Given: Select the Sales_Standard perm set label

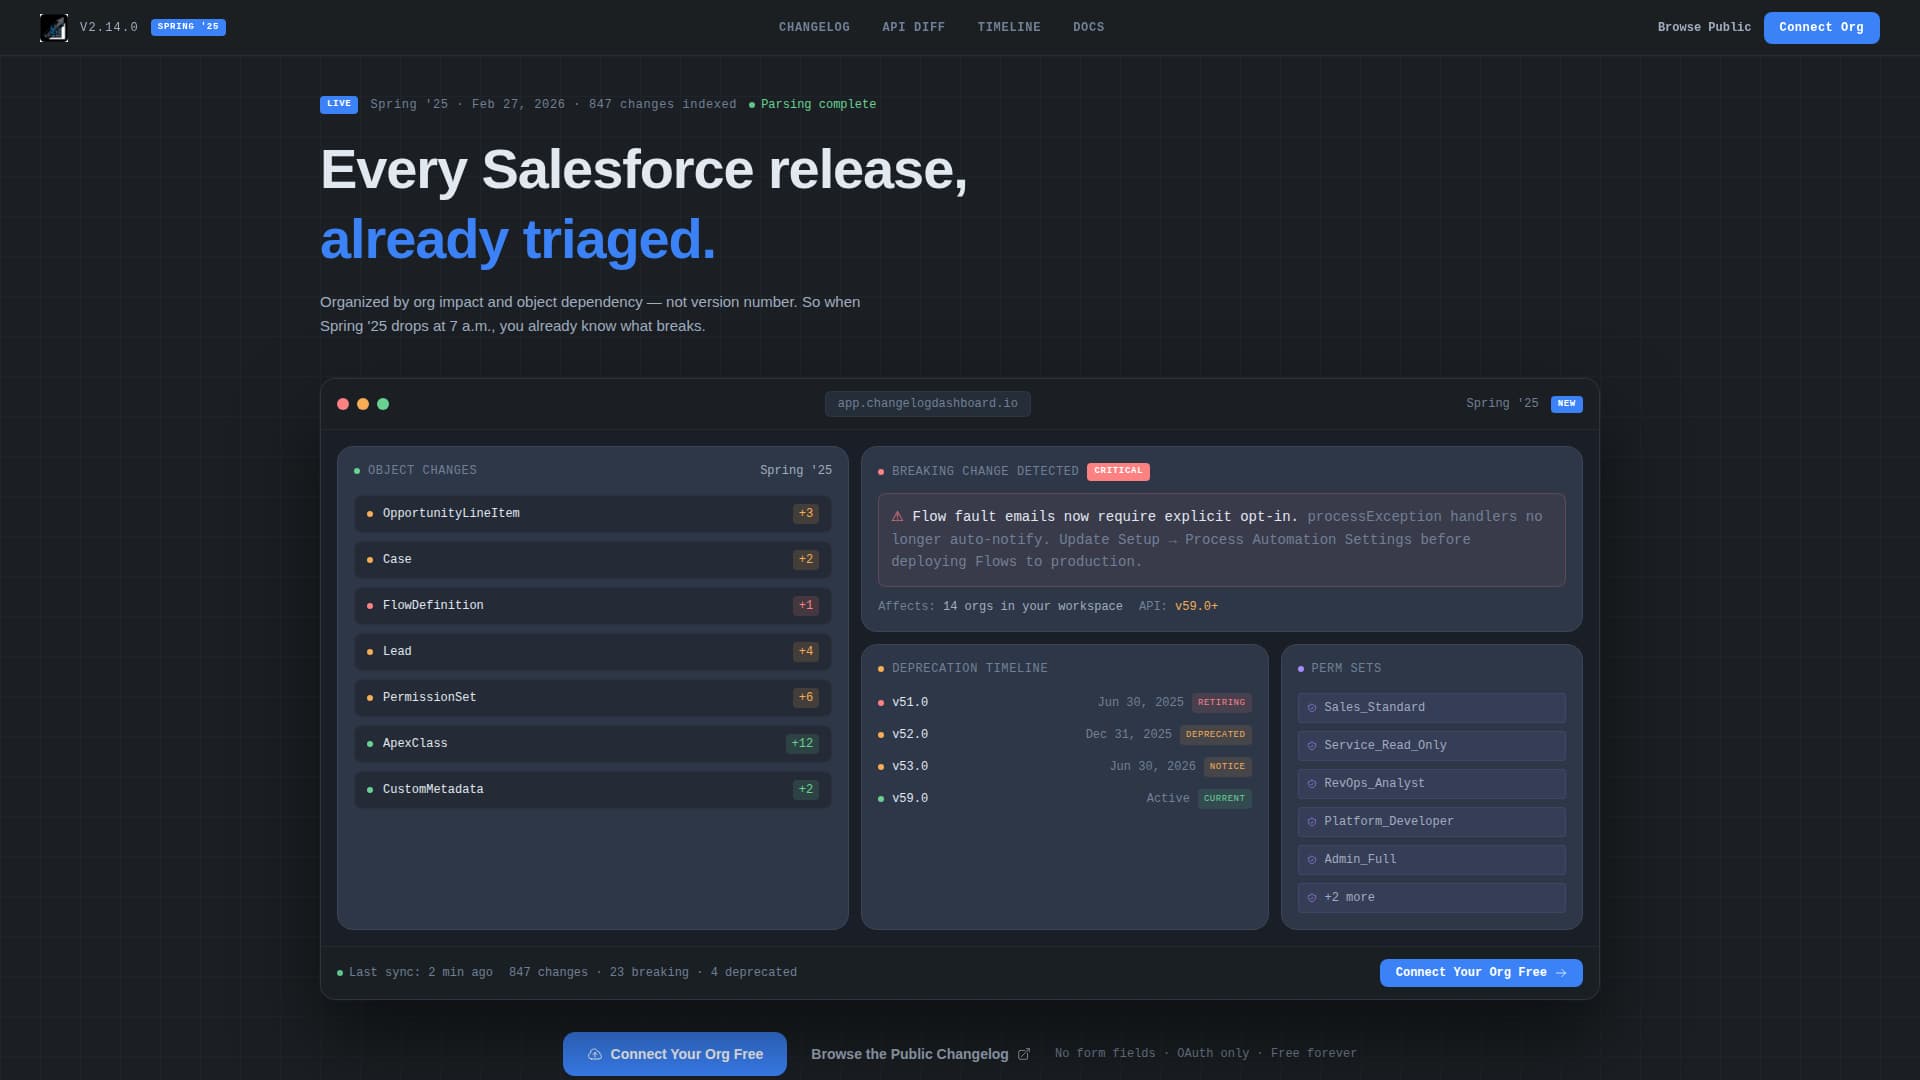Looking at the screenshot, I should (1374, 708).
